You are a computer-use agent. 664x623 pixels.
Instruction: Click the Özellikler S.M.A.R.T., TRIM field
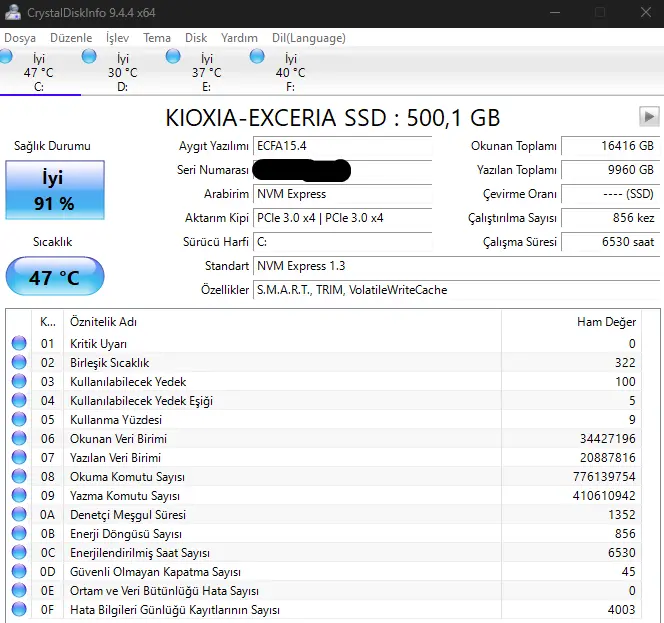click(x=456, y=290)
